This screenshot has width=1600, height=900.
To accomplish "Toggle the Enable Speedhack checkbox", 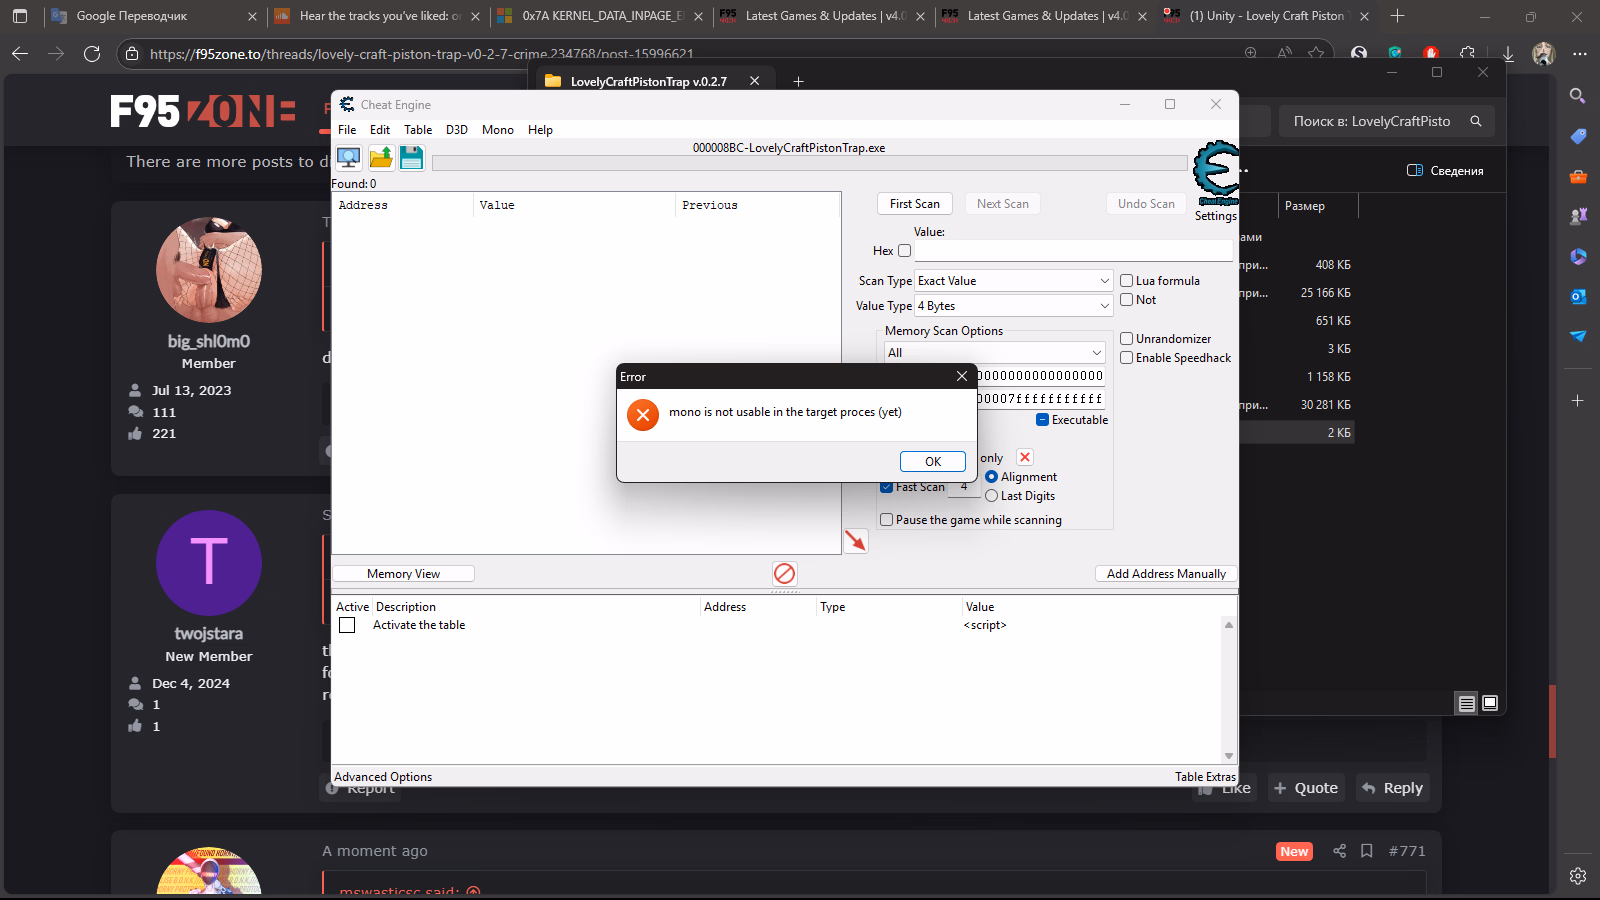I will tap(1127, 358).
